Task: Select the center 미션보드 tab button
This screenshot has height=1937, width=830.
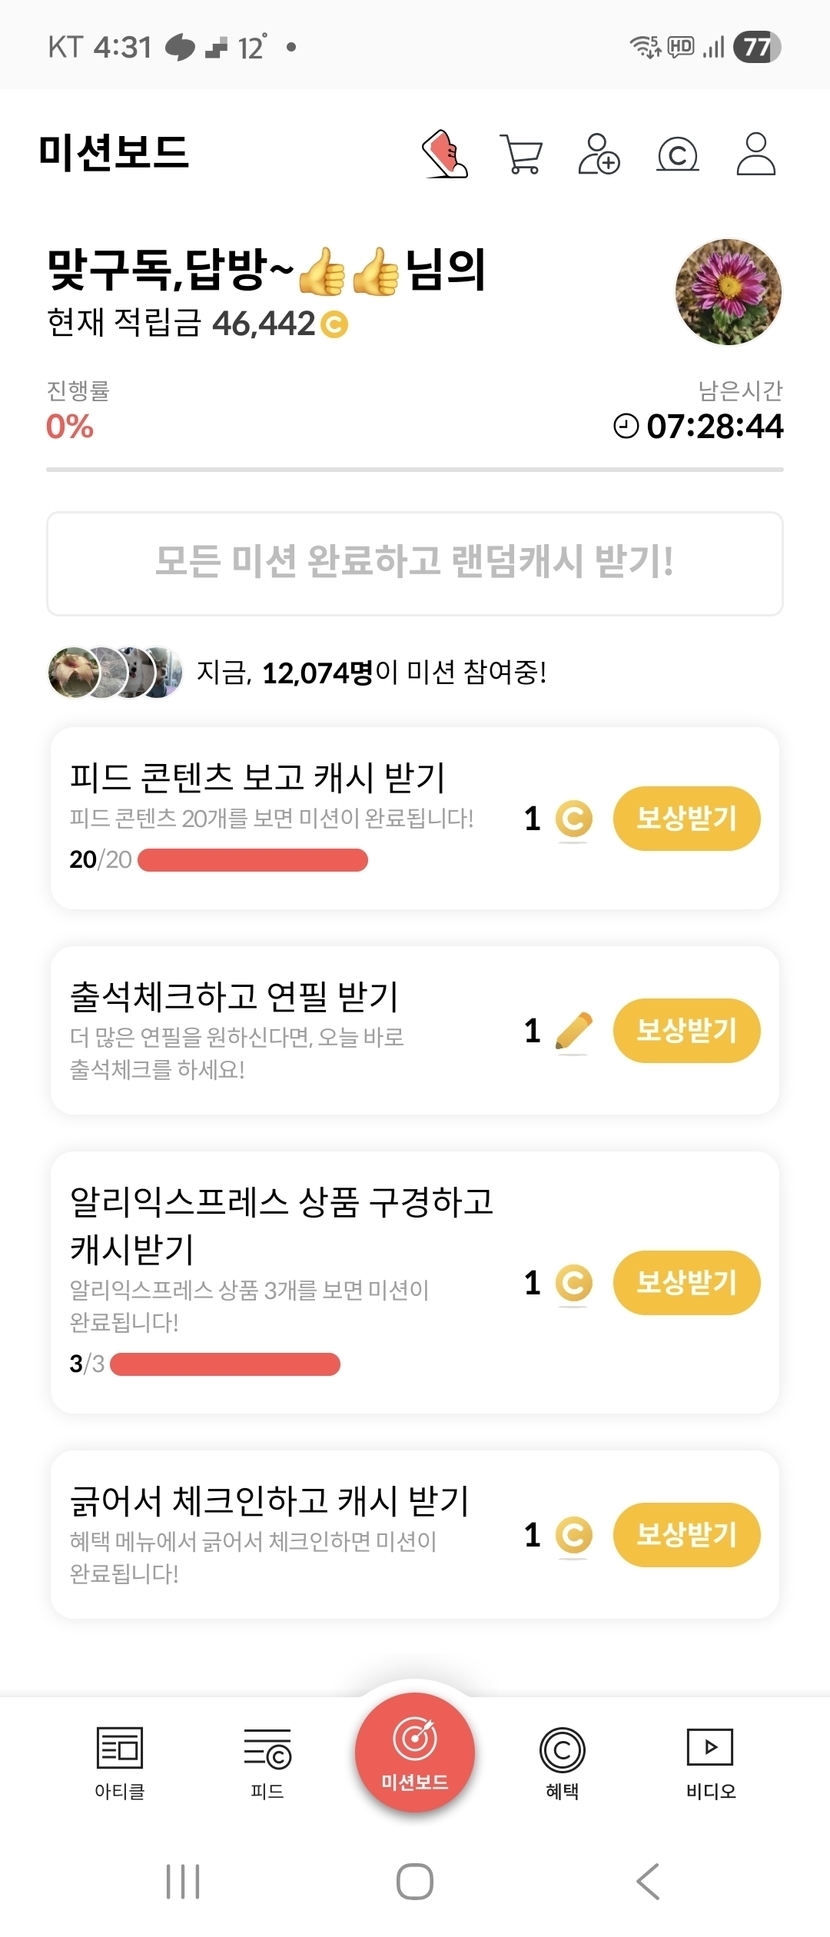Action: click(x=415, y=1752)
